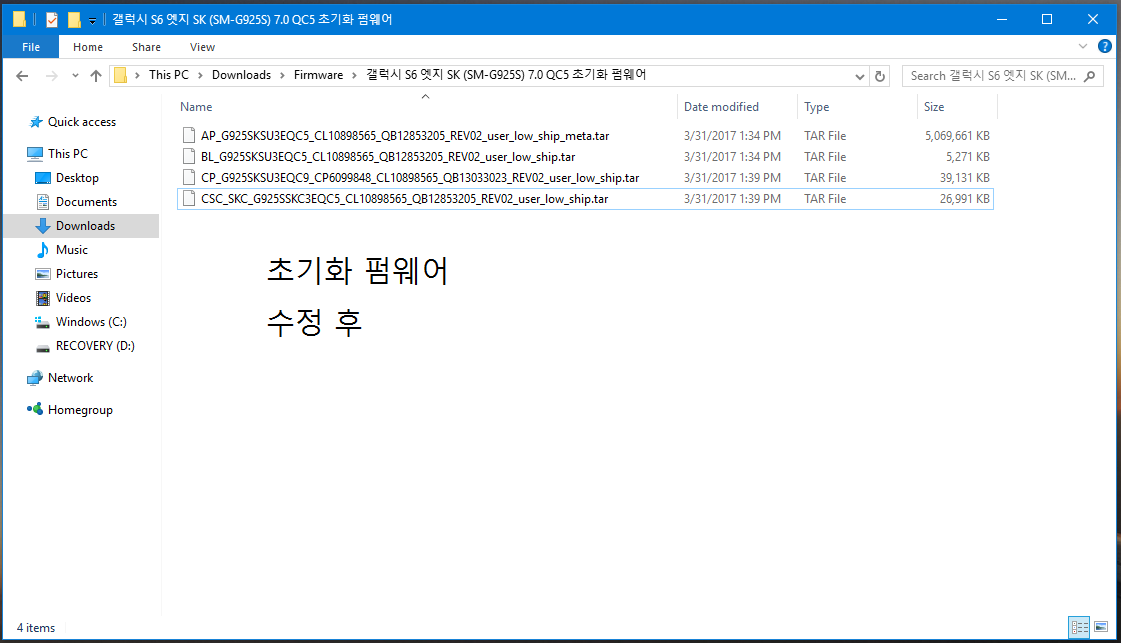Expand the address bar history dropdown
1121x643 pixels.
click(860, 76)
